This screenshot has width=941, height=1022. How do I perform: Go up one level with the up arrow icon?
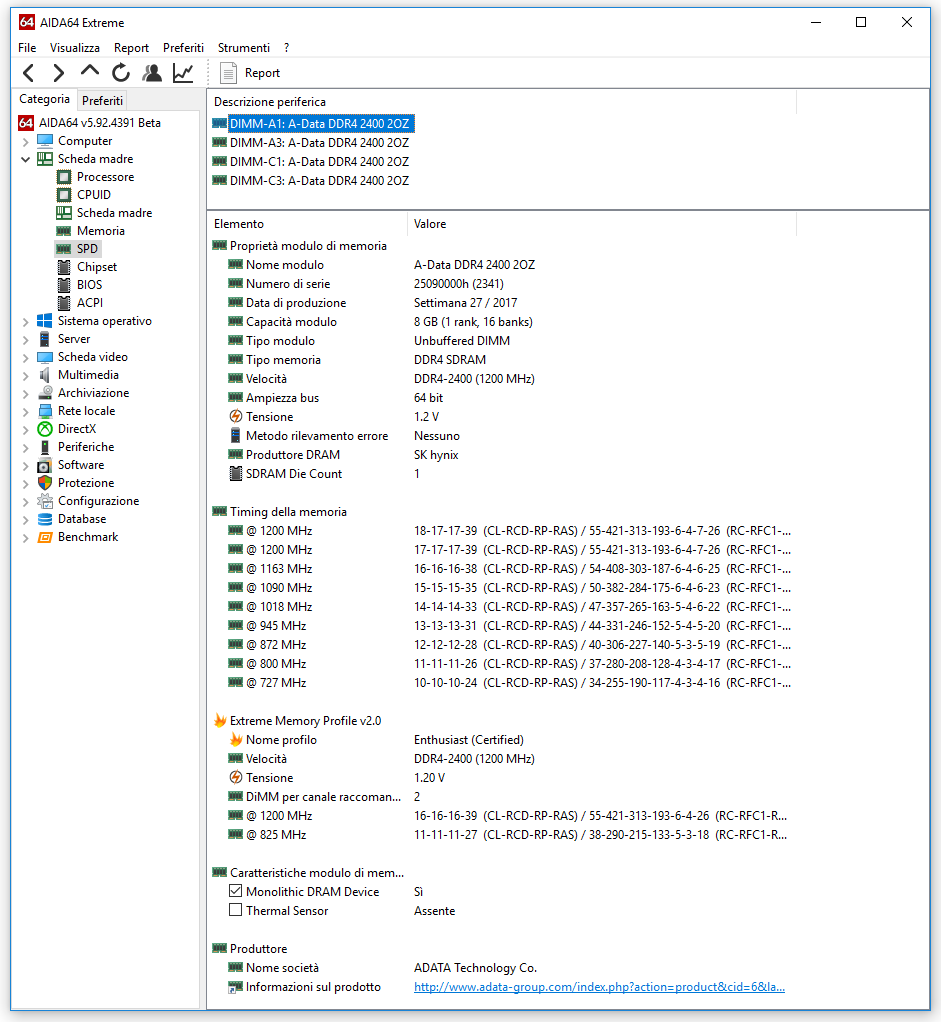90,71
